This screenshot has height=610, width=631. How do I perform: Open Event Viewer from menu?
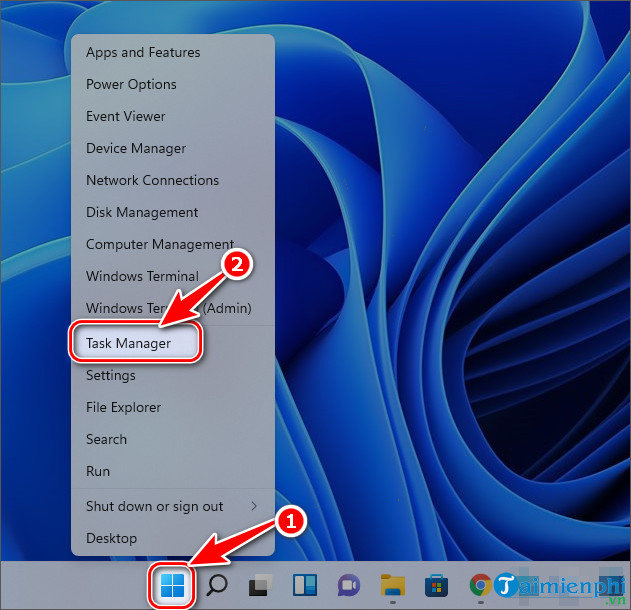tap(173, 116)
